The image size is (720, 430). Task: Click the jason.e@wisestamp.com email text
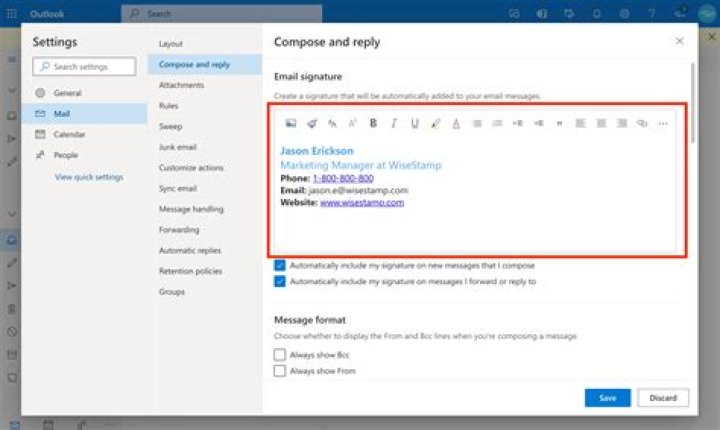pyautogui.click(x=358, y=190)
